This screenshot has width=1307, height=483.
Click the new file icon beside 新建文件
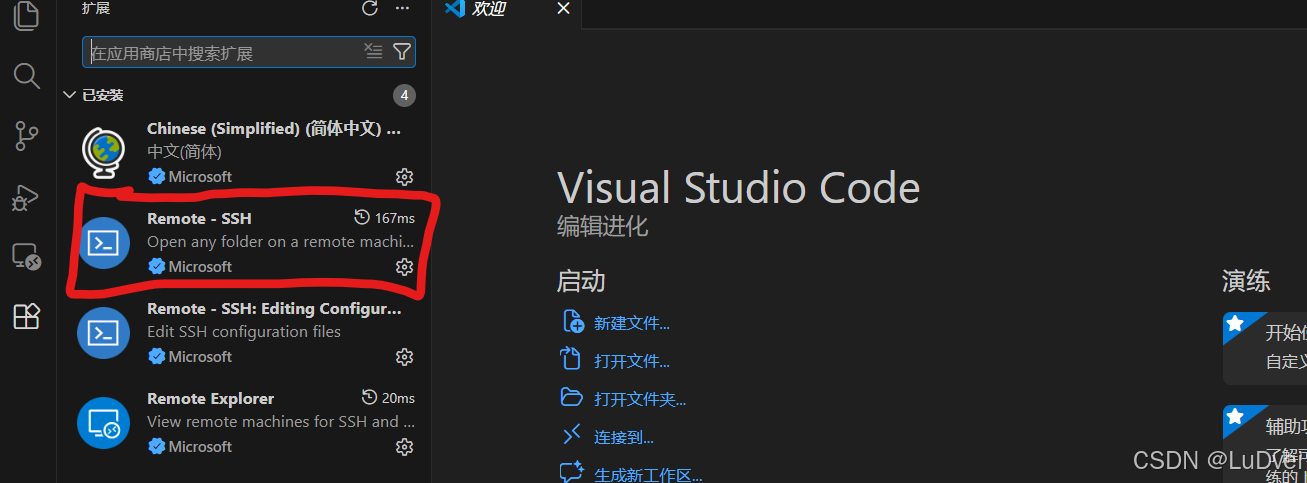pyautogui.click(x=572, y=321)
